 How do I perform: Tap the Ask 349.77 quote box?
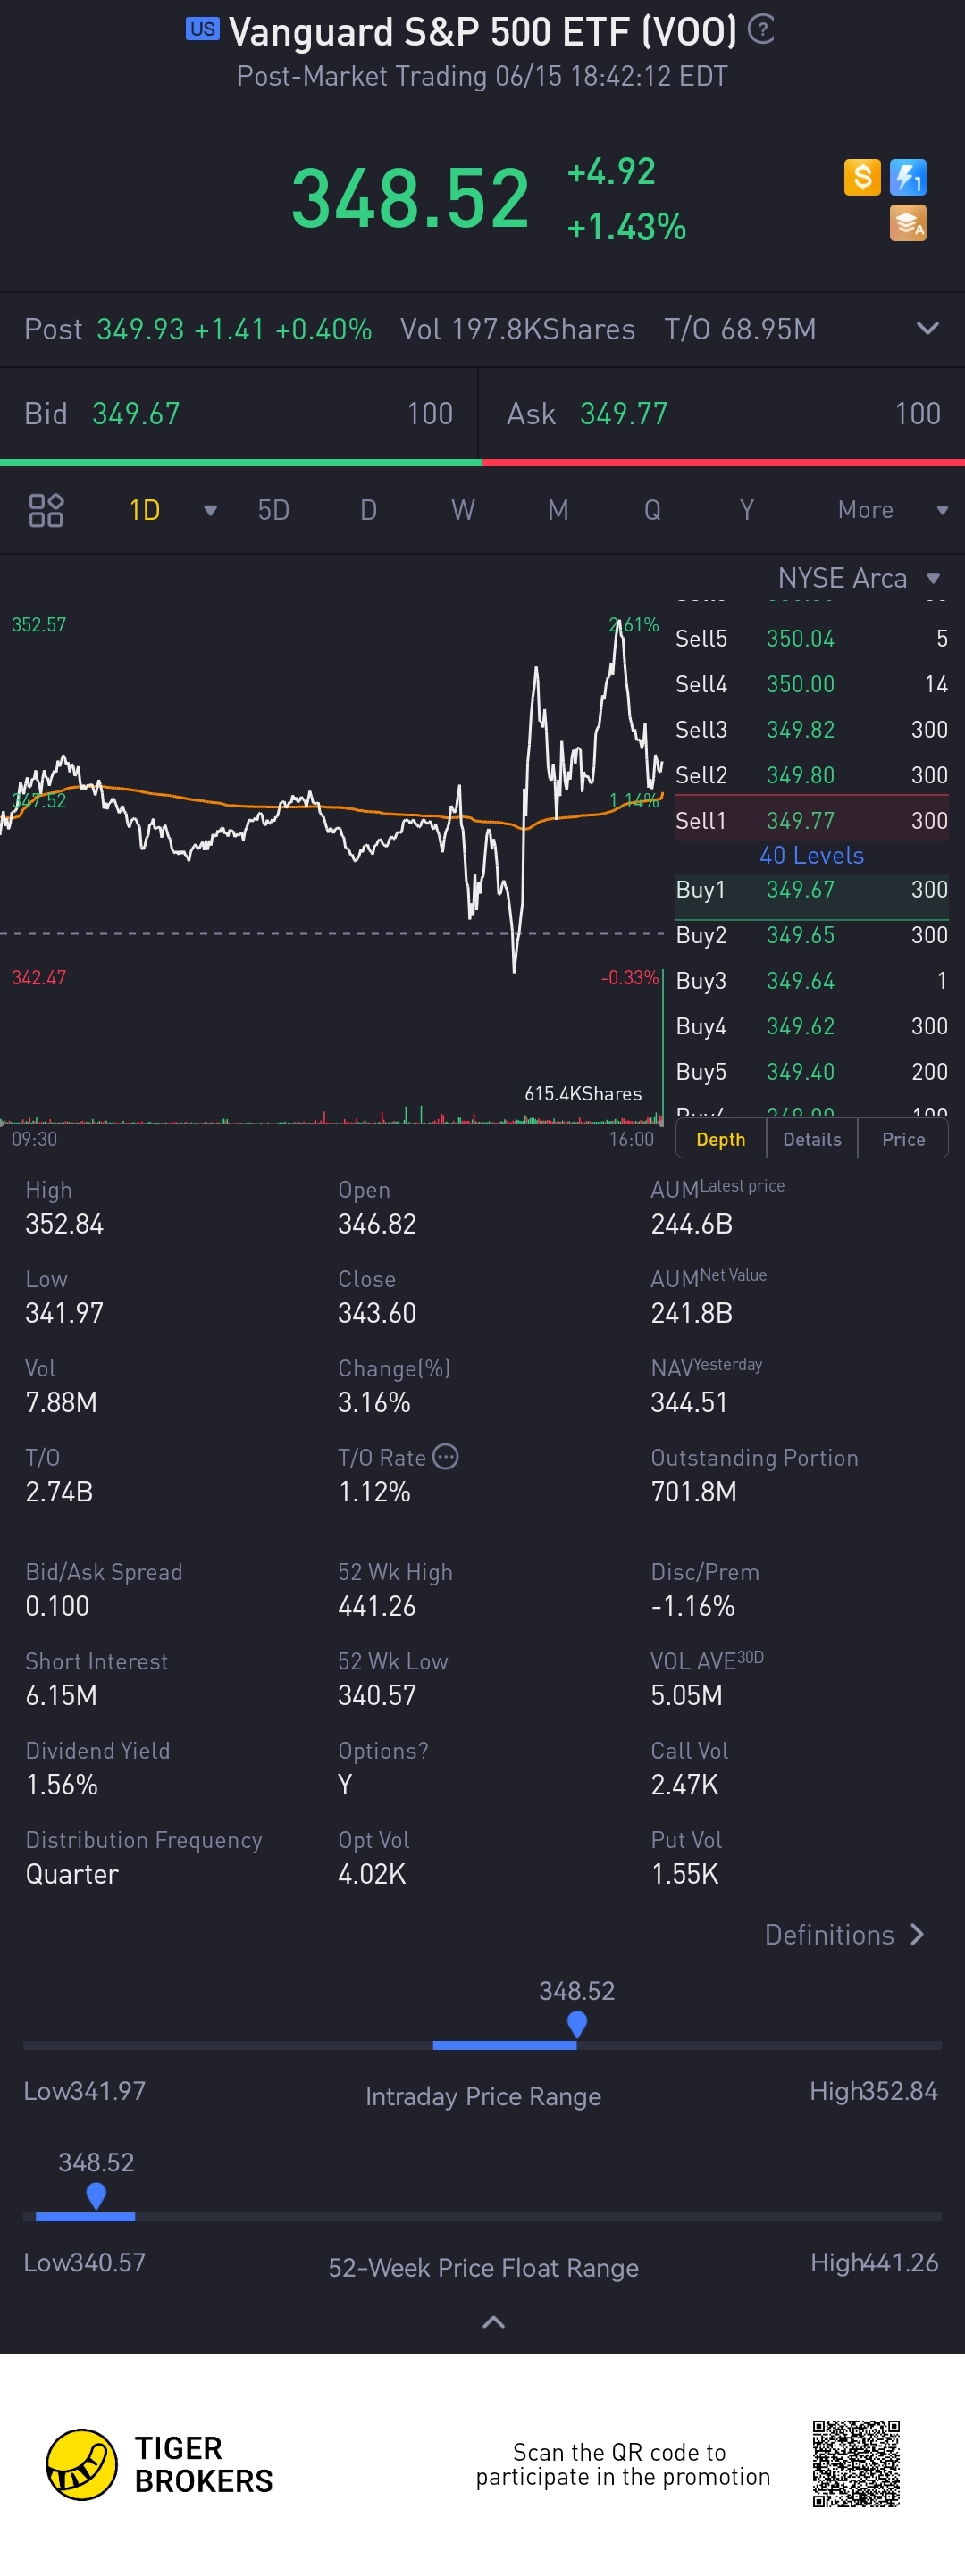click(722, 414)
